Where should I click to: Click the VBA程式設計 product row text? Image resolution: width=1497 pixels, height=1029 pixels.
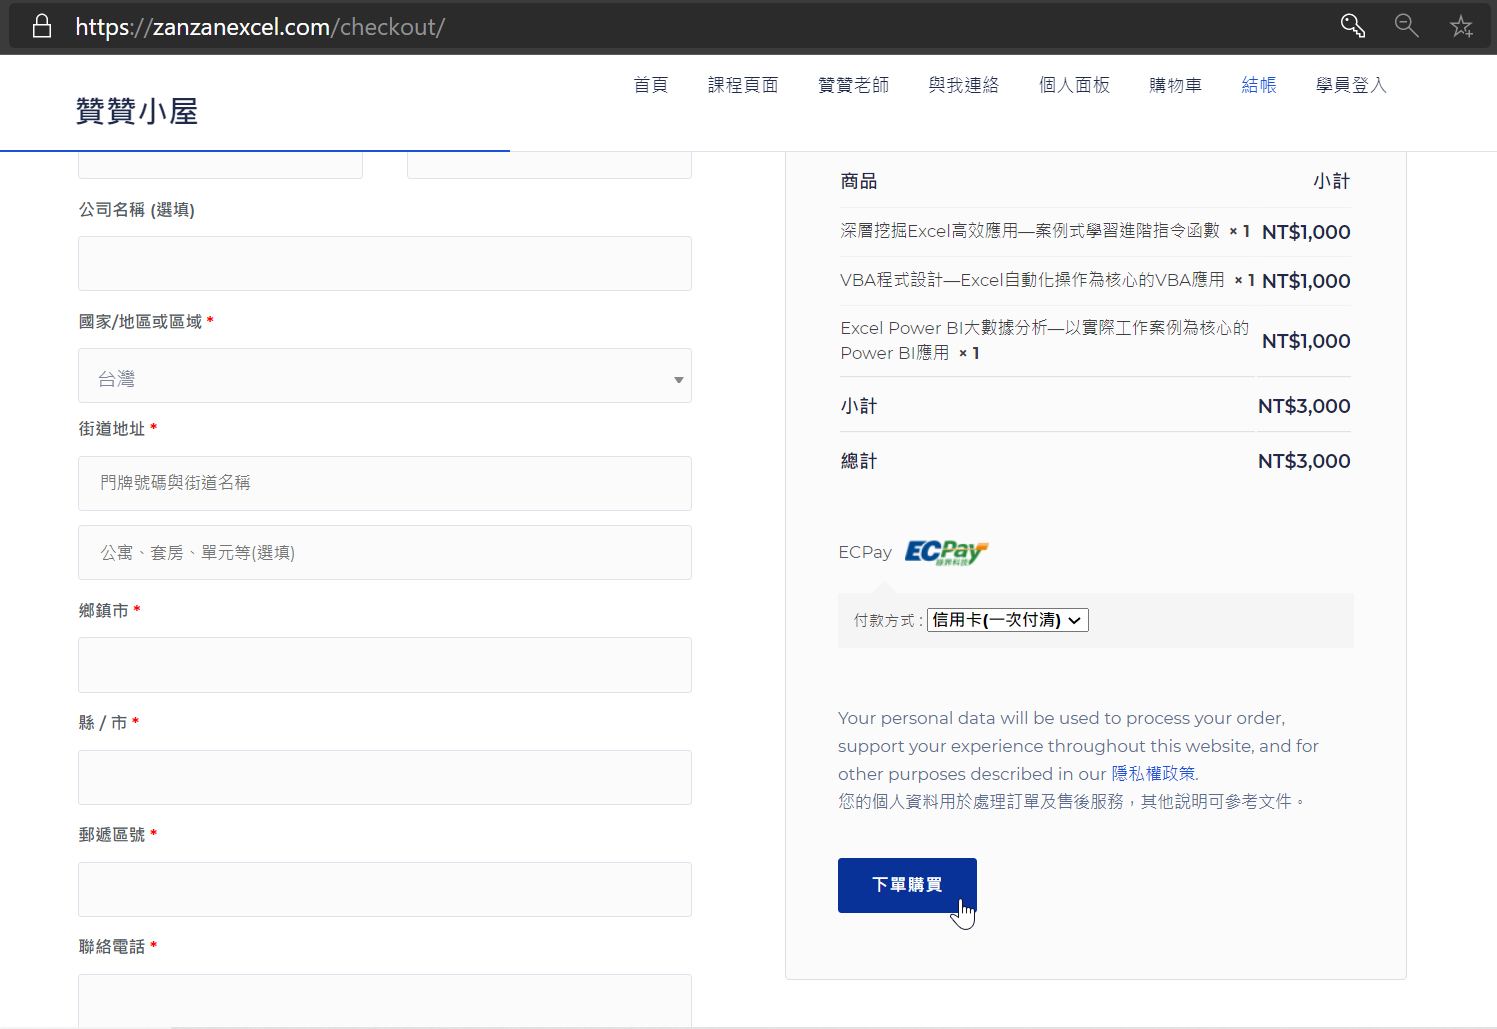click(x=1032, y=280)
